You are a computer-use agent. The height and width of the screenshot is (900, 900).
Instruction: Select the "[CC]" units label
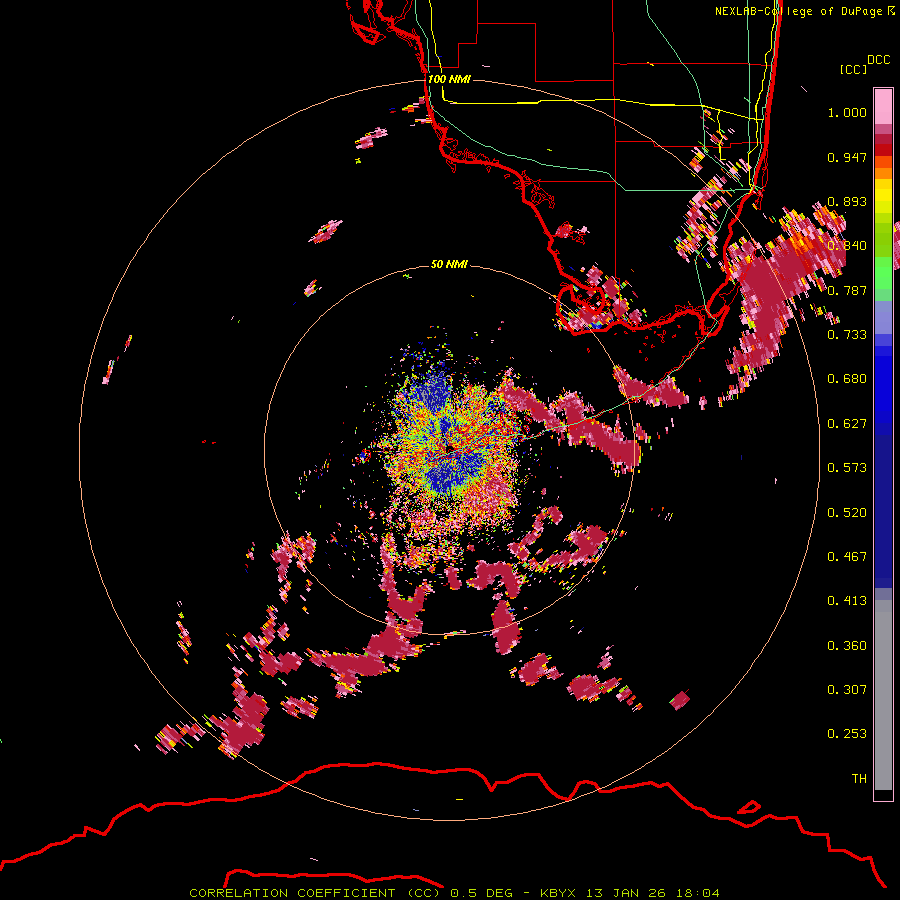point(853,69)
